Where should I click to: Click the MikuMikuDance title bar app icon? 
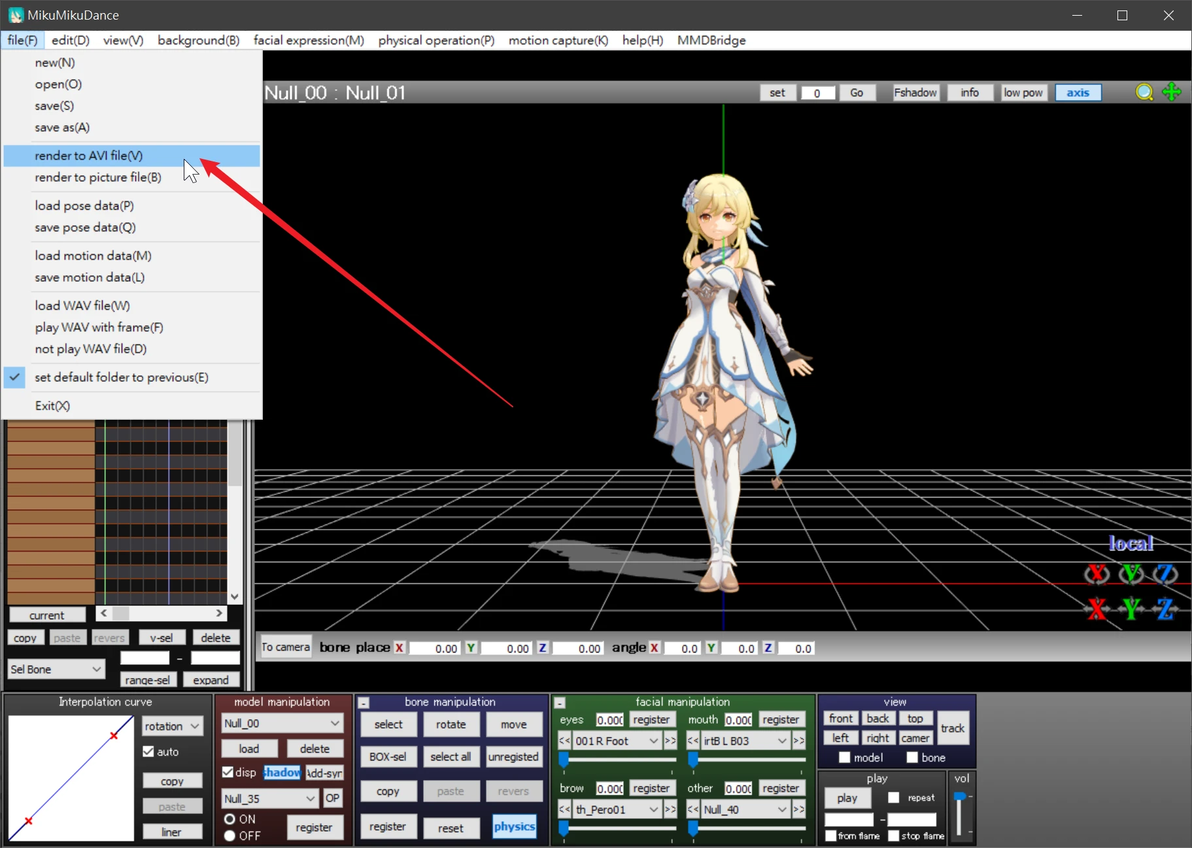click(16, 15)
